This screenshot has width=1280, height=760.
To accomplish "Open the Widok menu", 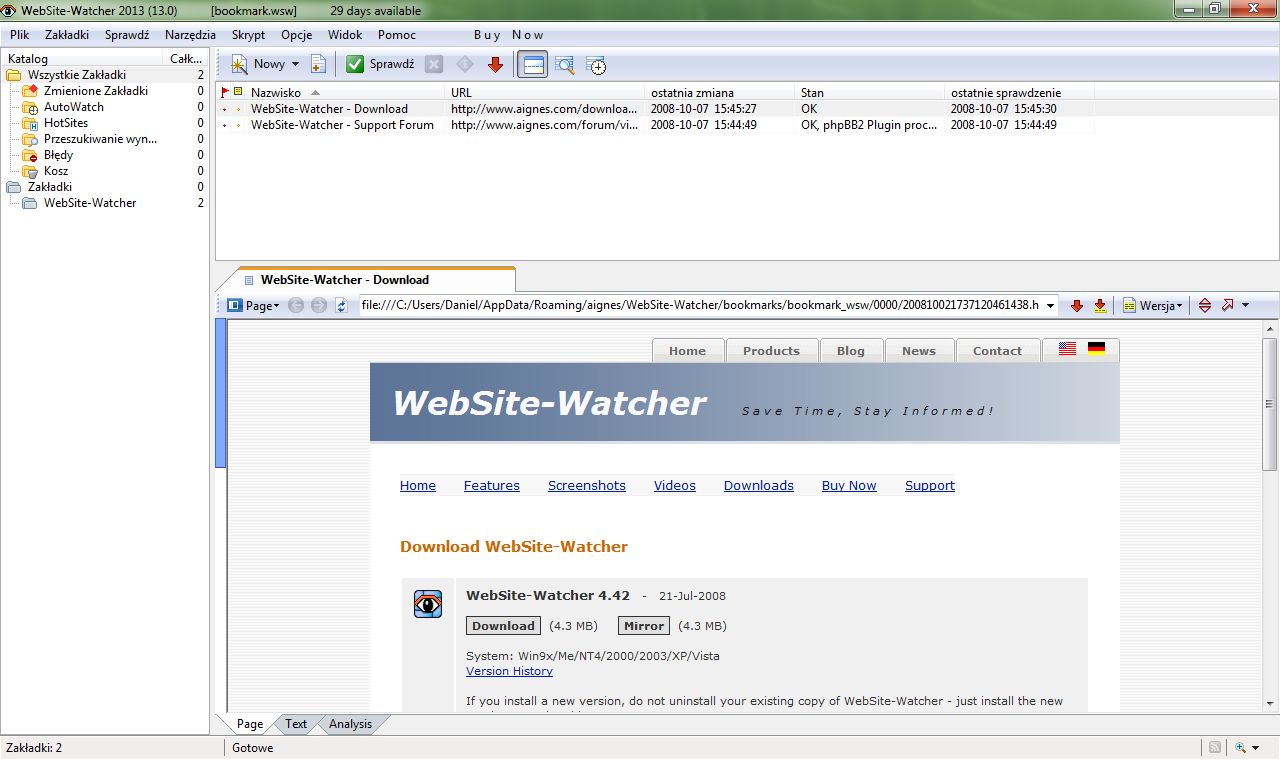I will (x=345, y=35).
